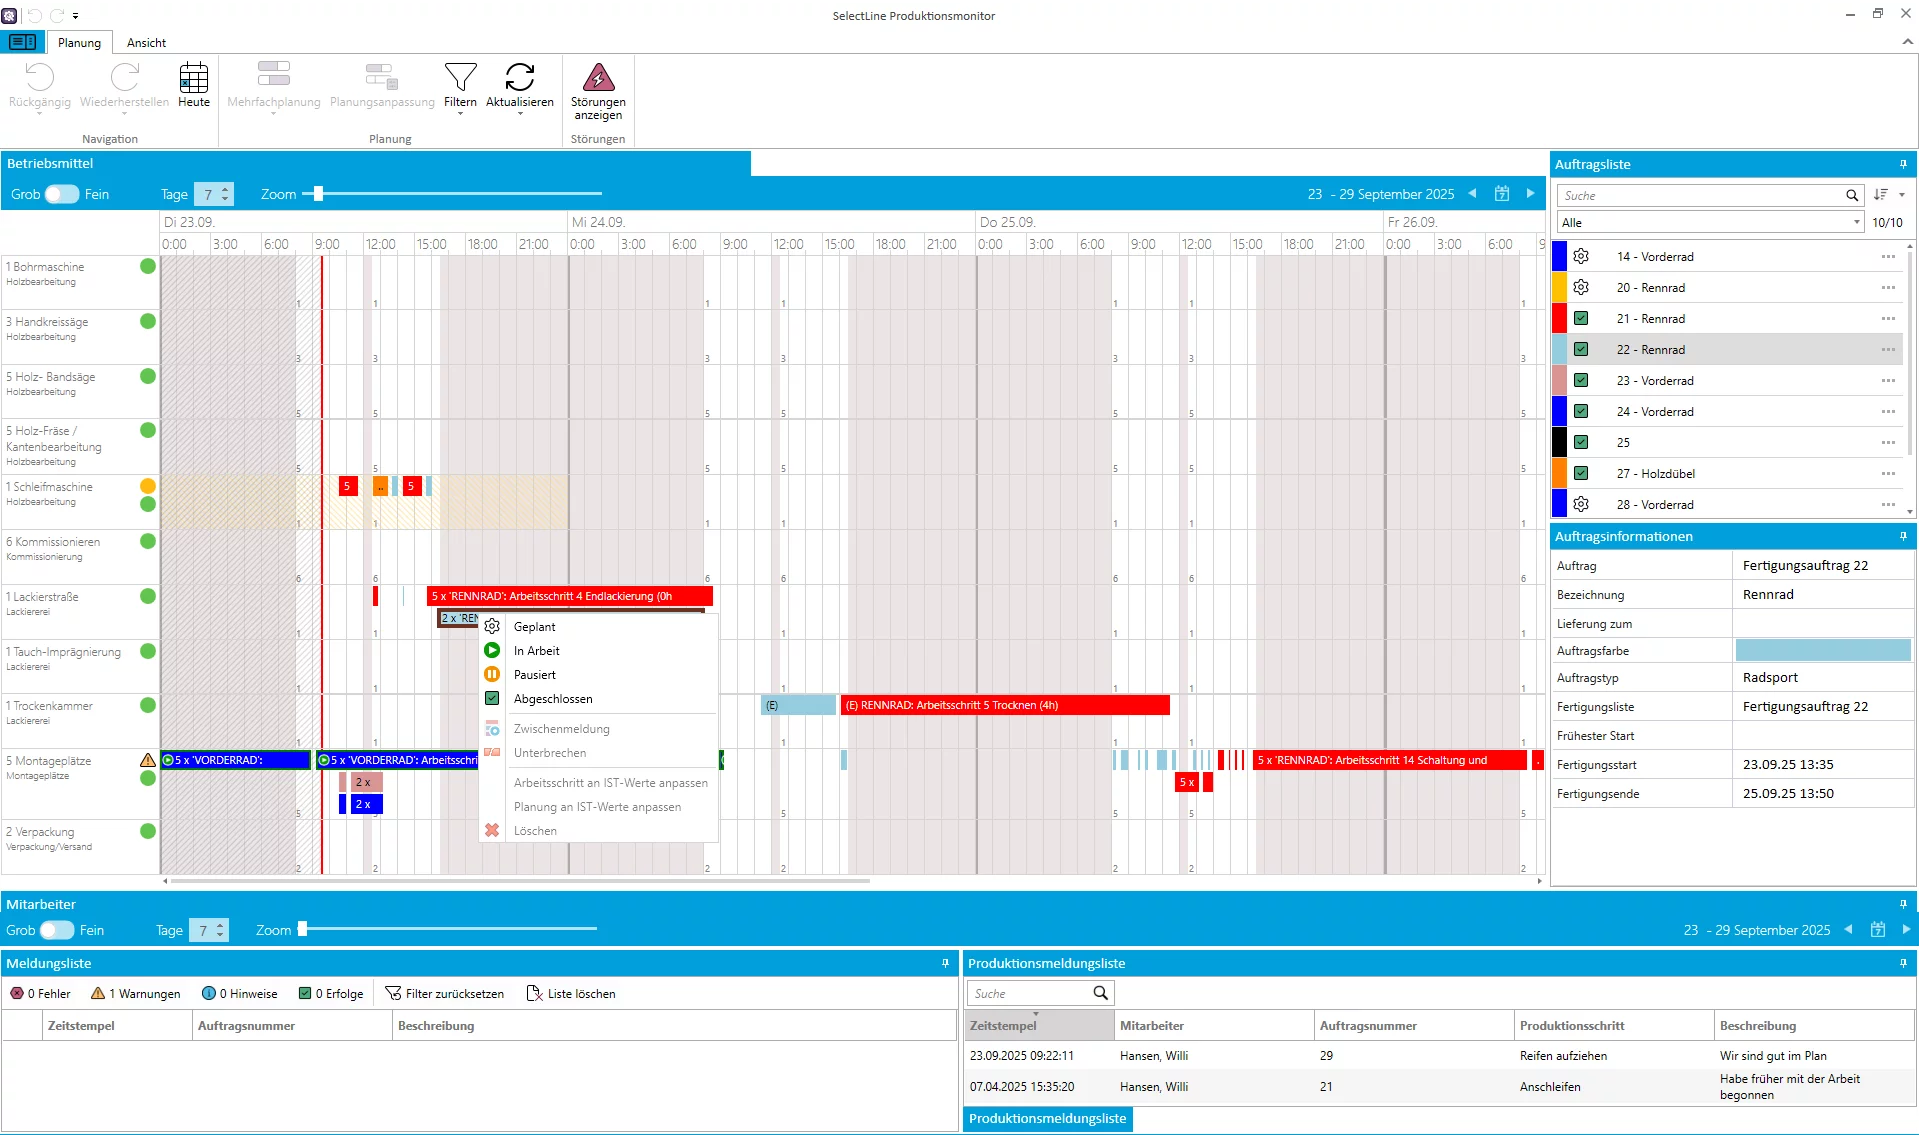Open the gear icon beside 14 - Vorderrad

(1581, 256)
